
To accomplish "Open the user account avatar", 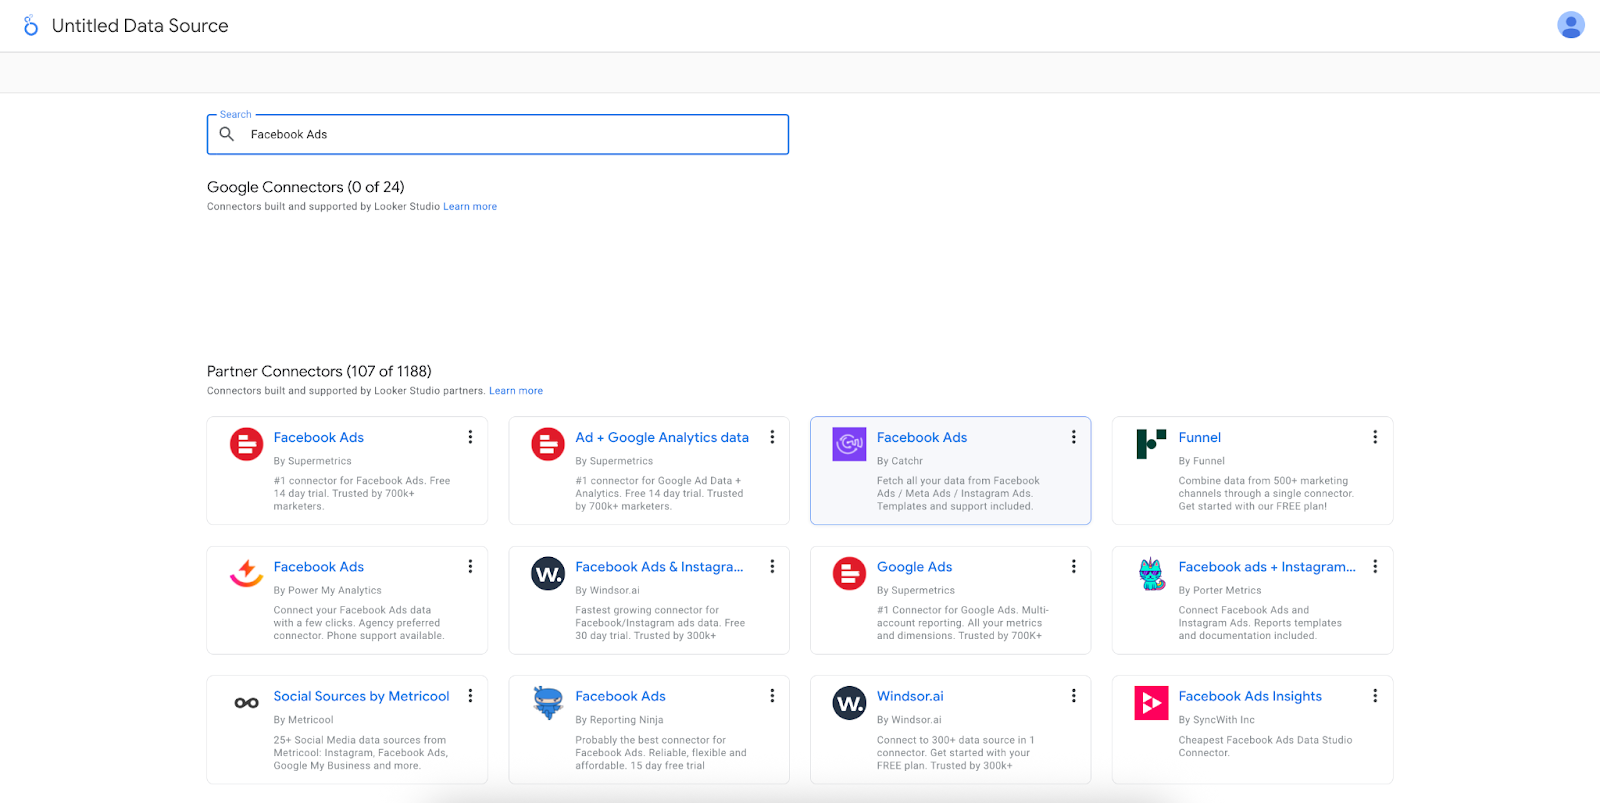I will [x=1571, y=25].
